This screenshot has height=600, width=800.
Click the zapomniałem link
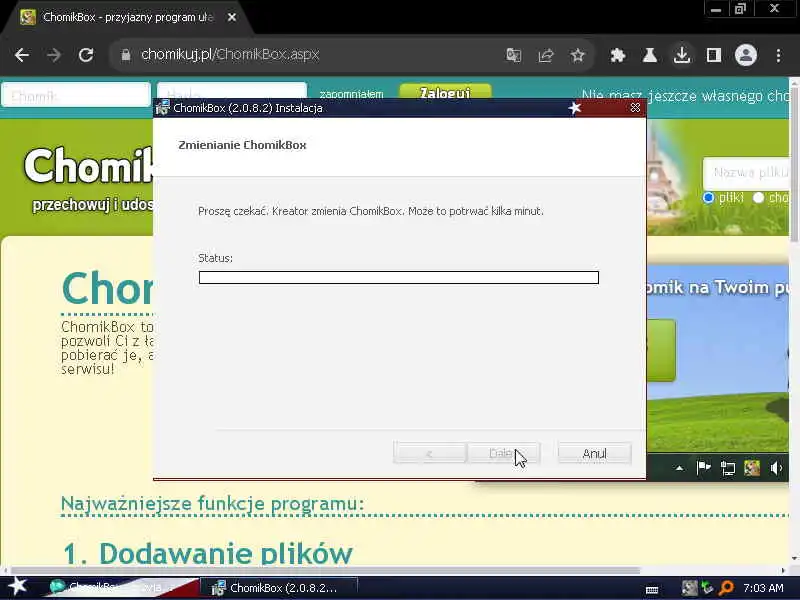pos(352,94)
